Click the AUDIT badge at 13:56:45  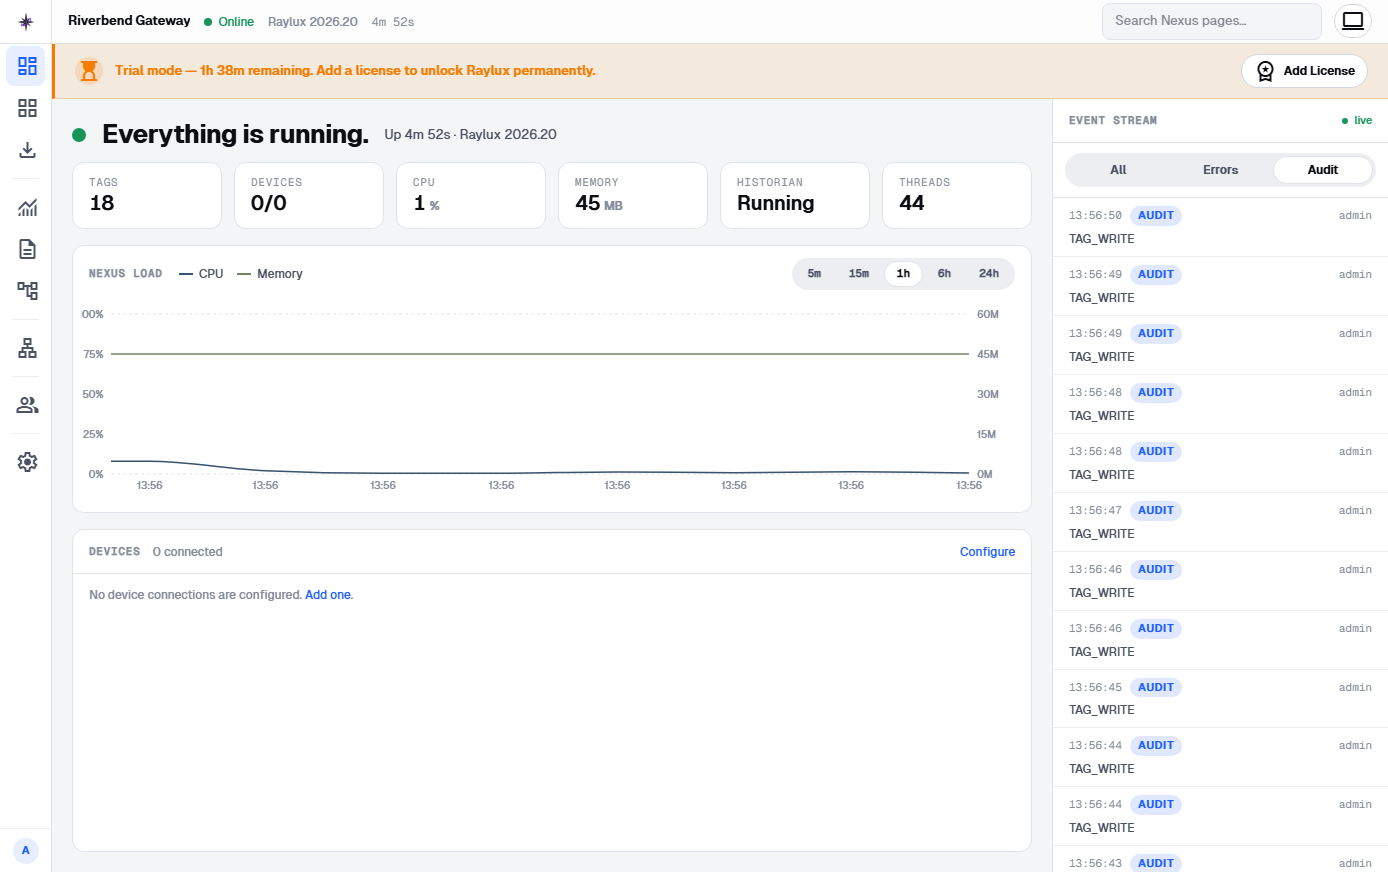pyautogui.click(x=1156, y=688)
